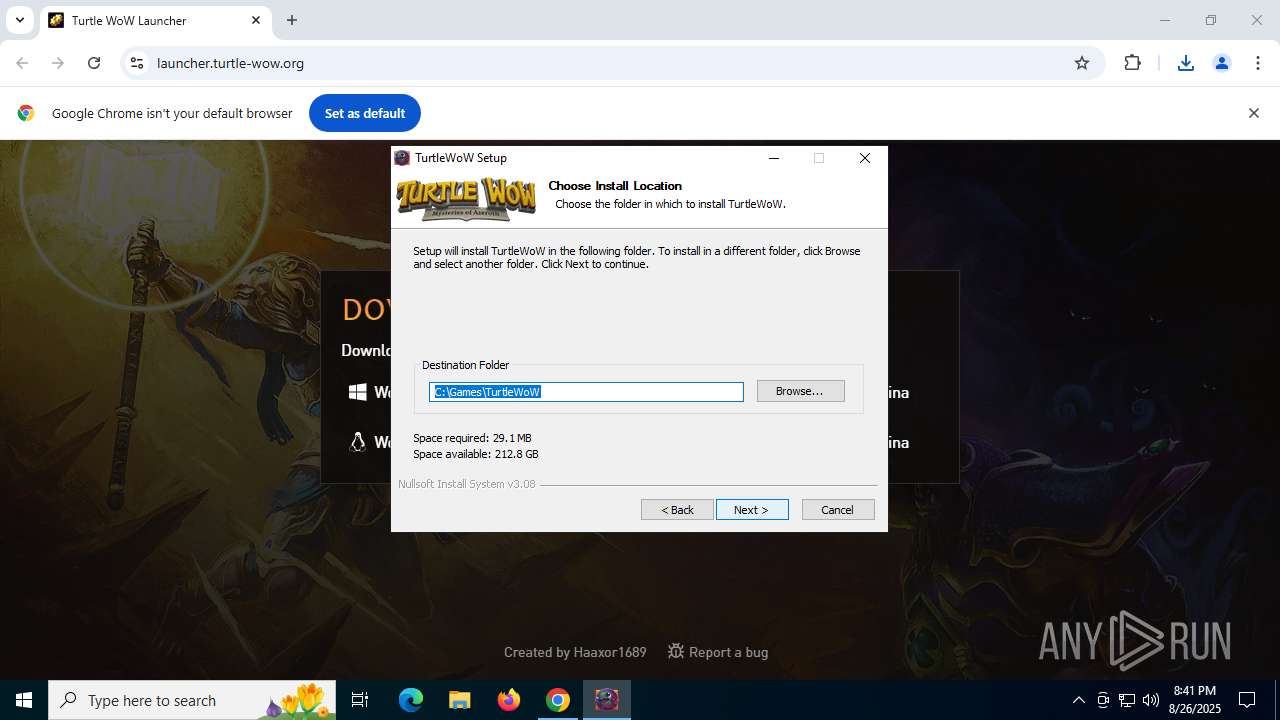Go back with the < Back button
The width and height of the screenshot is (1280, 720).
tap(677, 510)
